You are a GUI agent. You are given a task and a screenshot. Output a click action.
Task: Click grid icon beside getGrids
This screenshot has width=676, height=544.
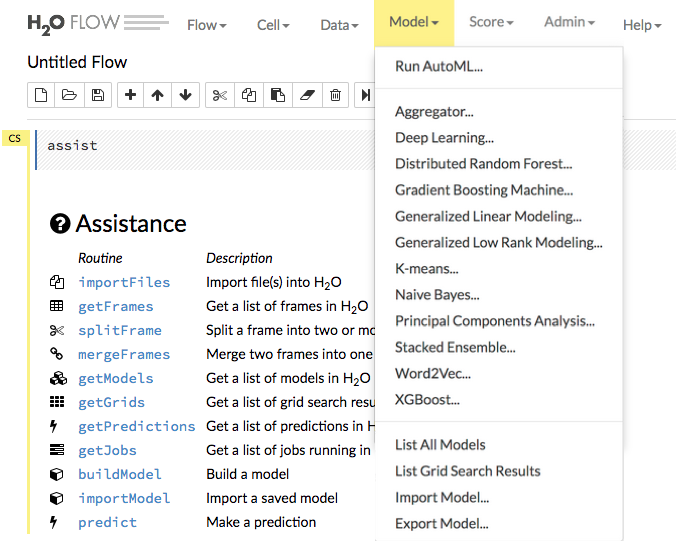coord(57,402)
